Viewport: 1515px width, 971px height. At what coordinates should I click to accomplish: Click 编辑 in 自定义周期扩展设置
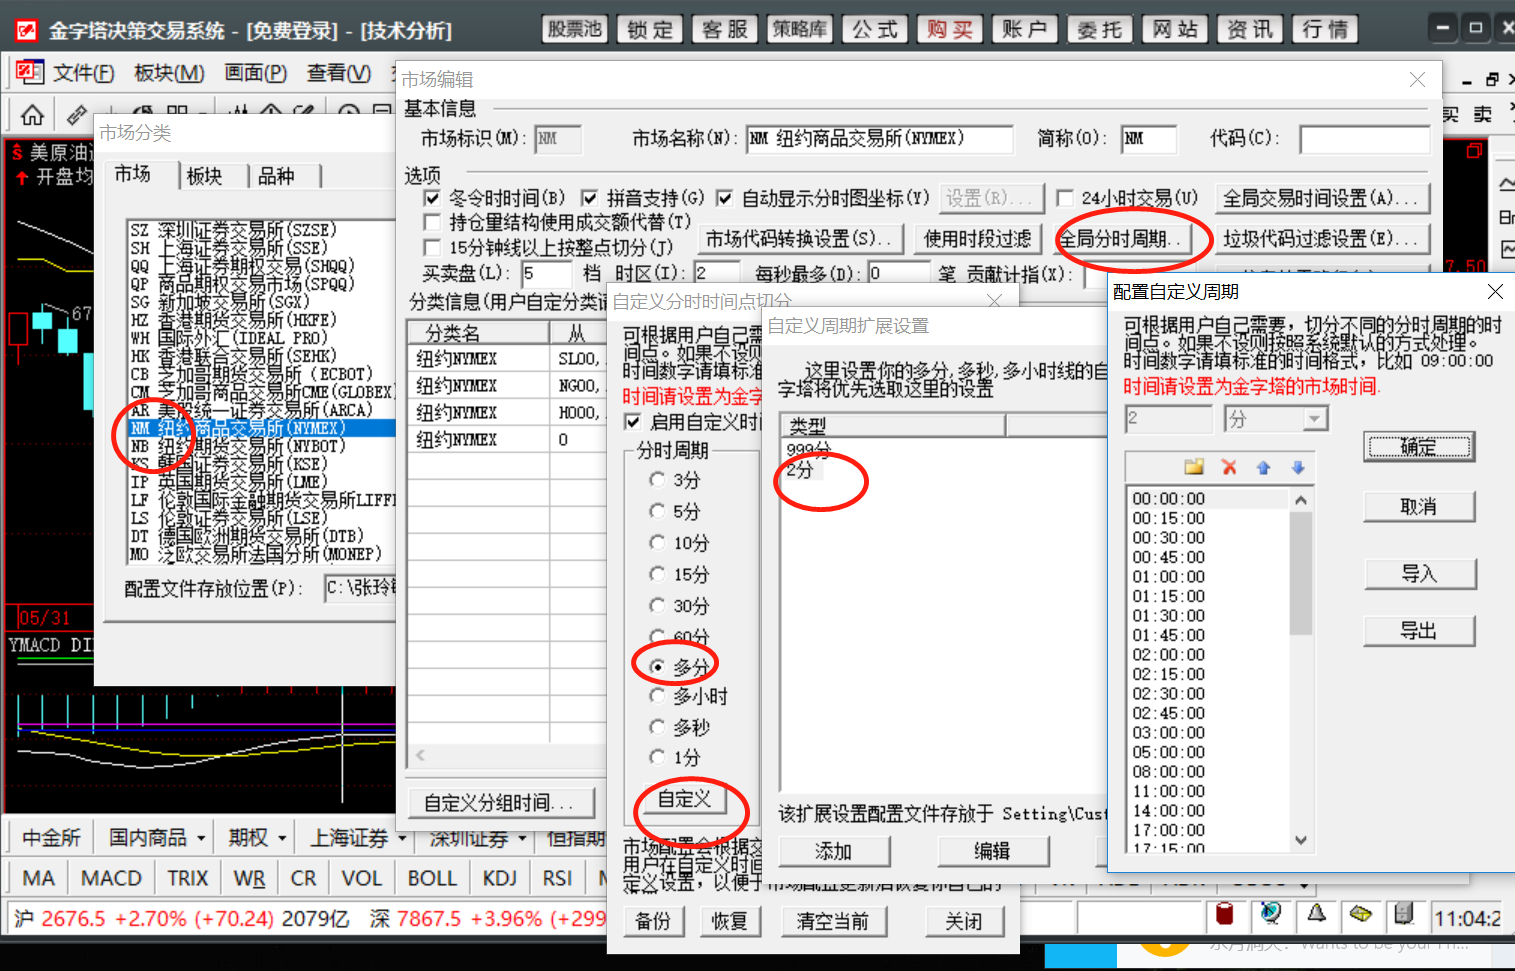992,851
